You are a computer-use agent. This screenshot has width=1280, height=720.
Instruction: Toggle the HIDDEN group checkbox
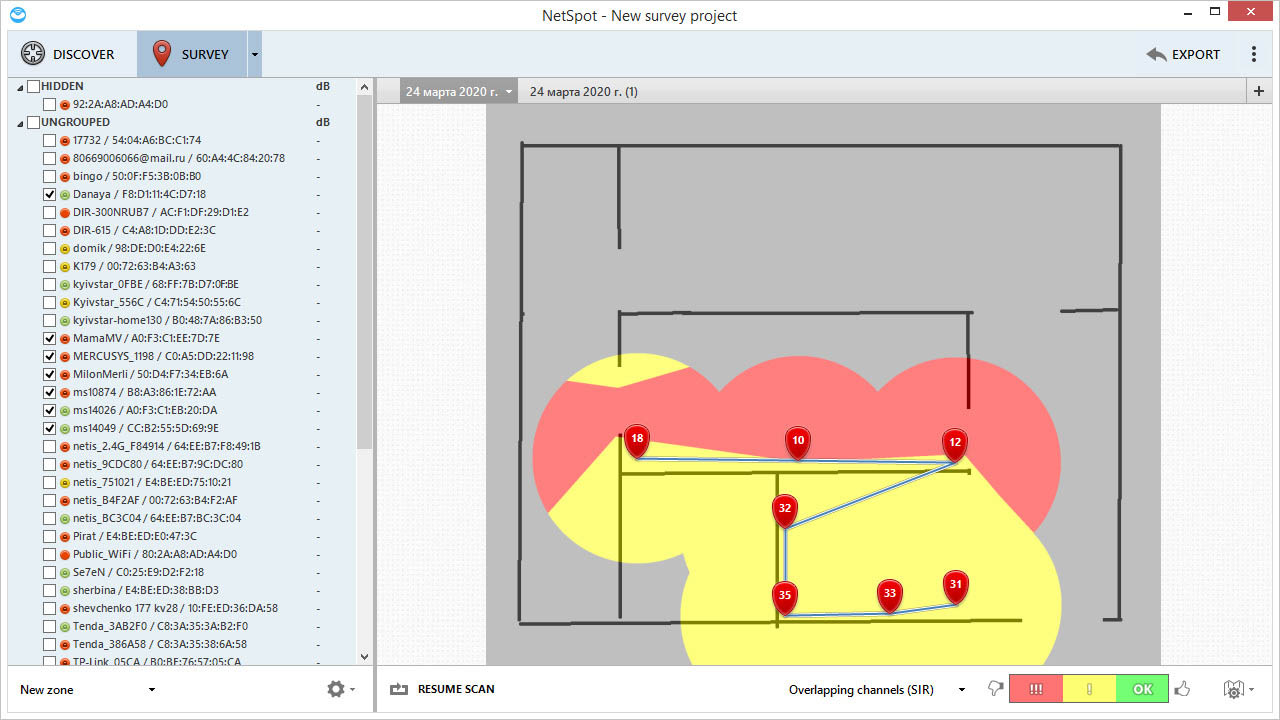click(x=33, y=86)
